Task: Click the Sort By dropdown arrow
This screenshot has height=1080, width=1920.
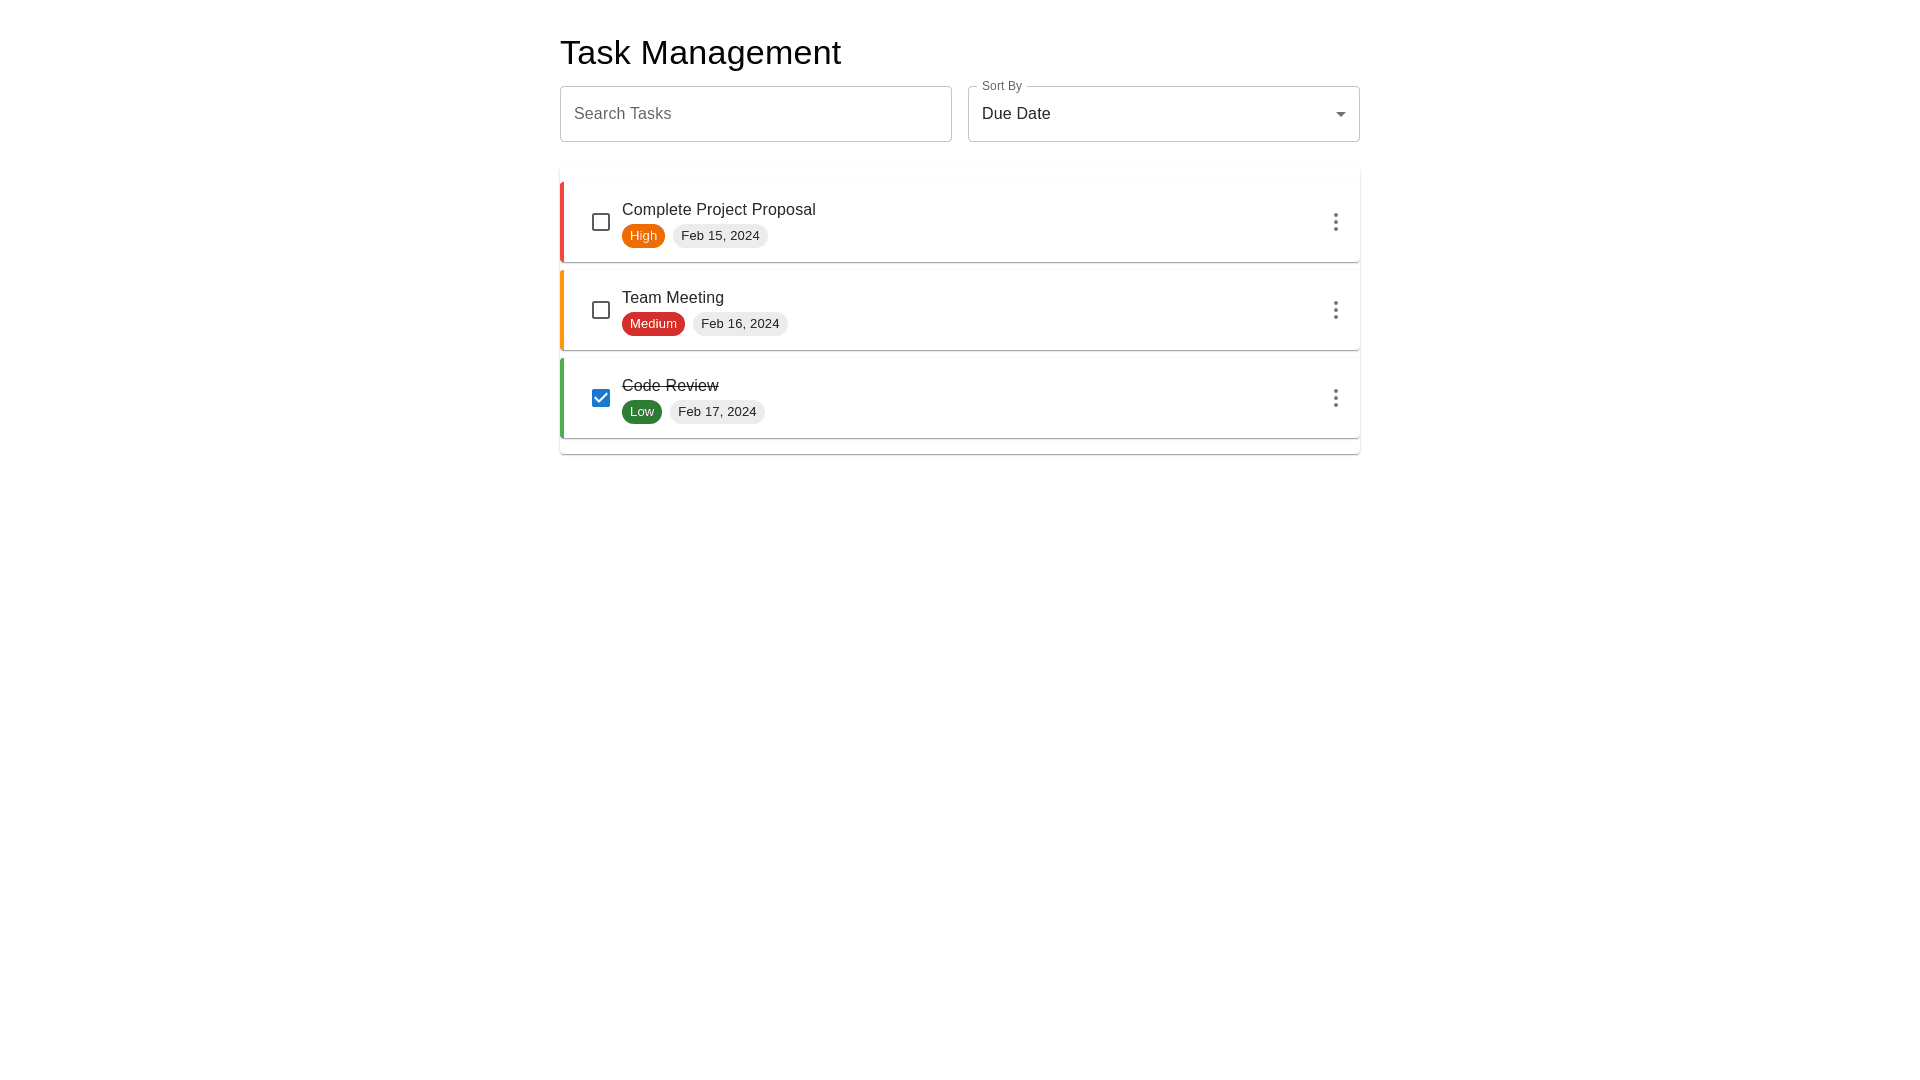Action: (x=1341, y=114)
